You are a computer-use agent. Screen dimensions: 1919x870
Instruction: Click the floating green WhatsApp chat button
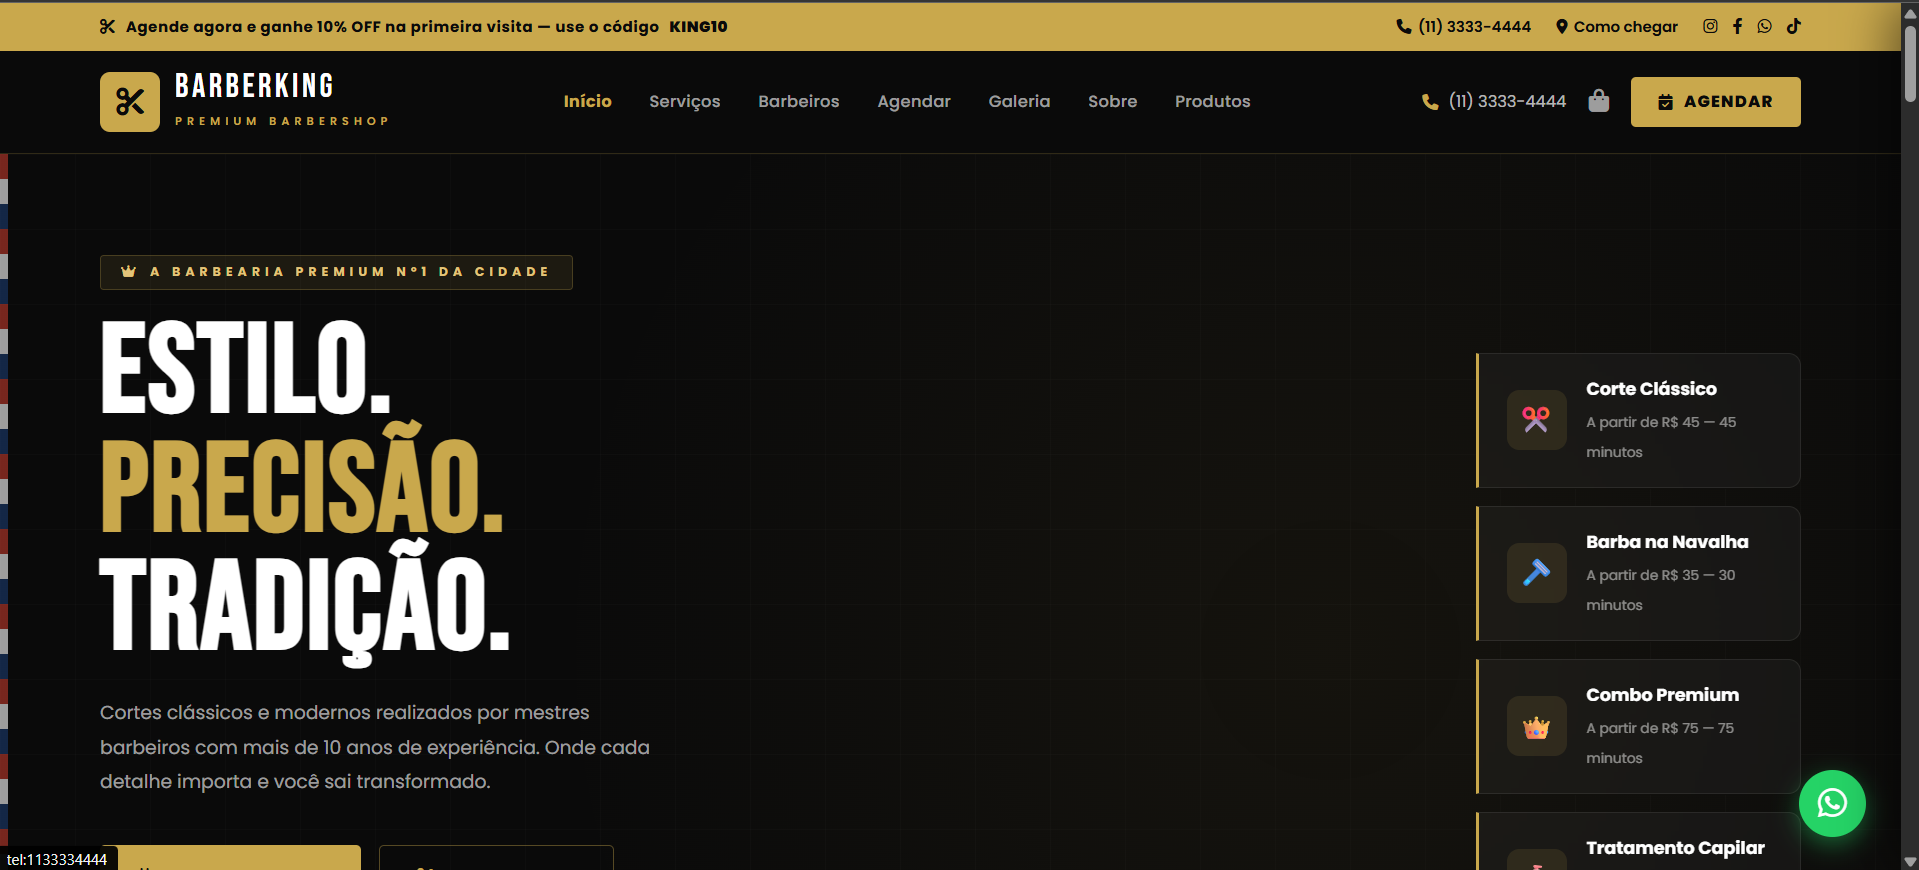(x=1832, y=803)
